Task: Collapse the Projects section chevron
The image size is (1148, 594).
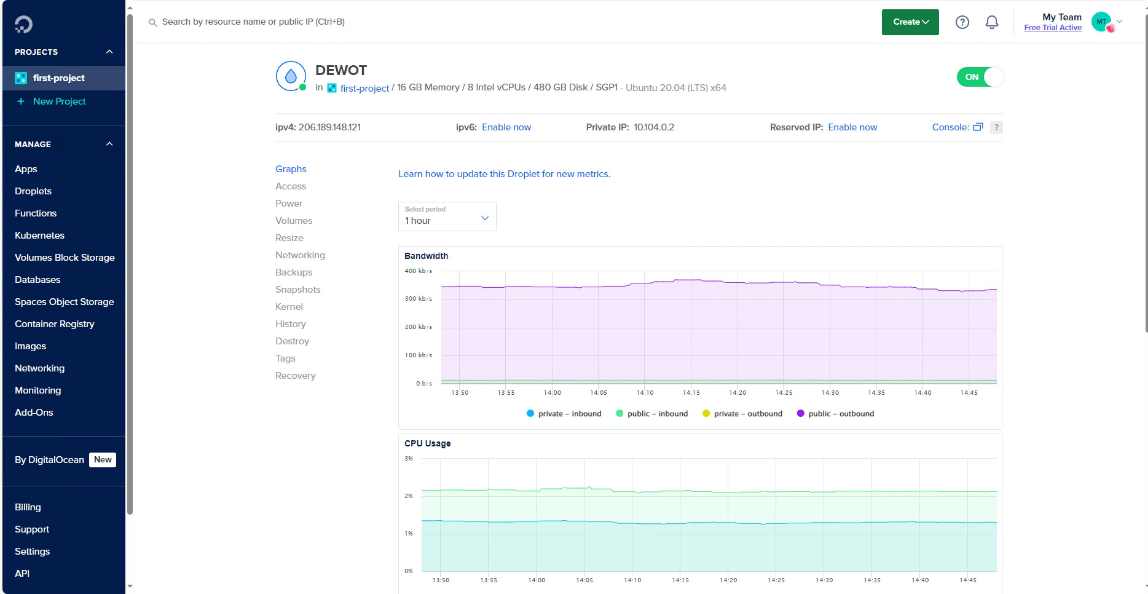Action: point(109,52)
